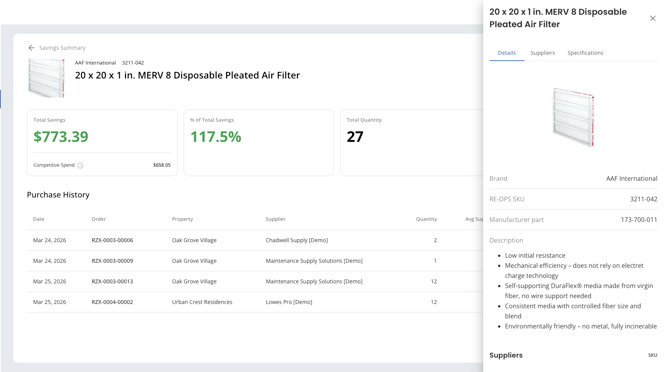Click Maintenance Supply Solutions row with quantity 1
Viewport: 670px width, 372px height.
(255, 261)
